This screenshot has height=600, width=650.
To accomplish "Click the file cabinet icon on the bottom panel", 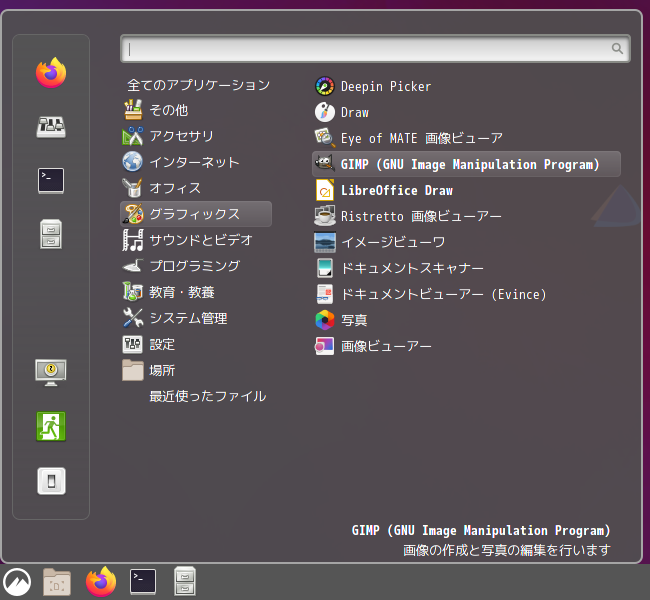I will (185, 581).
